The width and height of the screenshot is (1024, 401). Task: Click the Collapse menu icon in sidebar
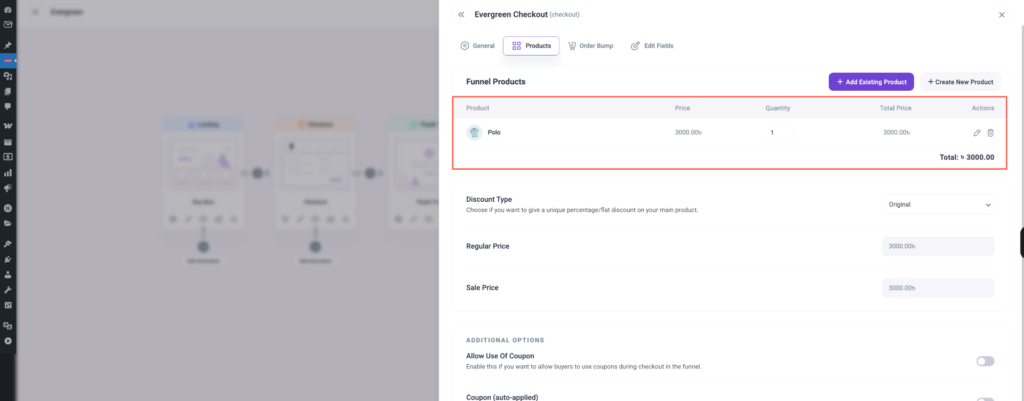tap(8, 341)
